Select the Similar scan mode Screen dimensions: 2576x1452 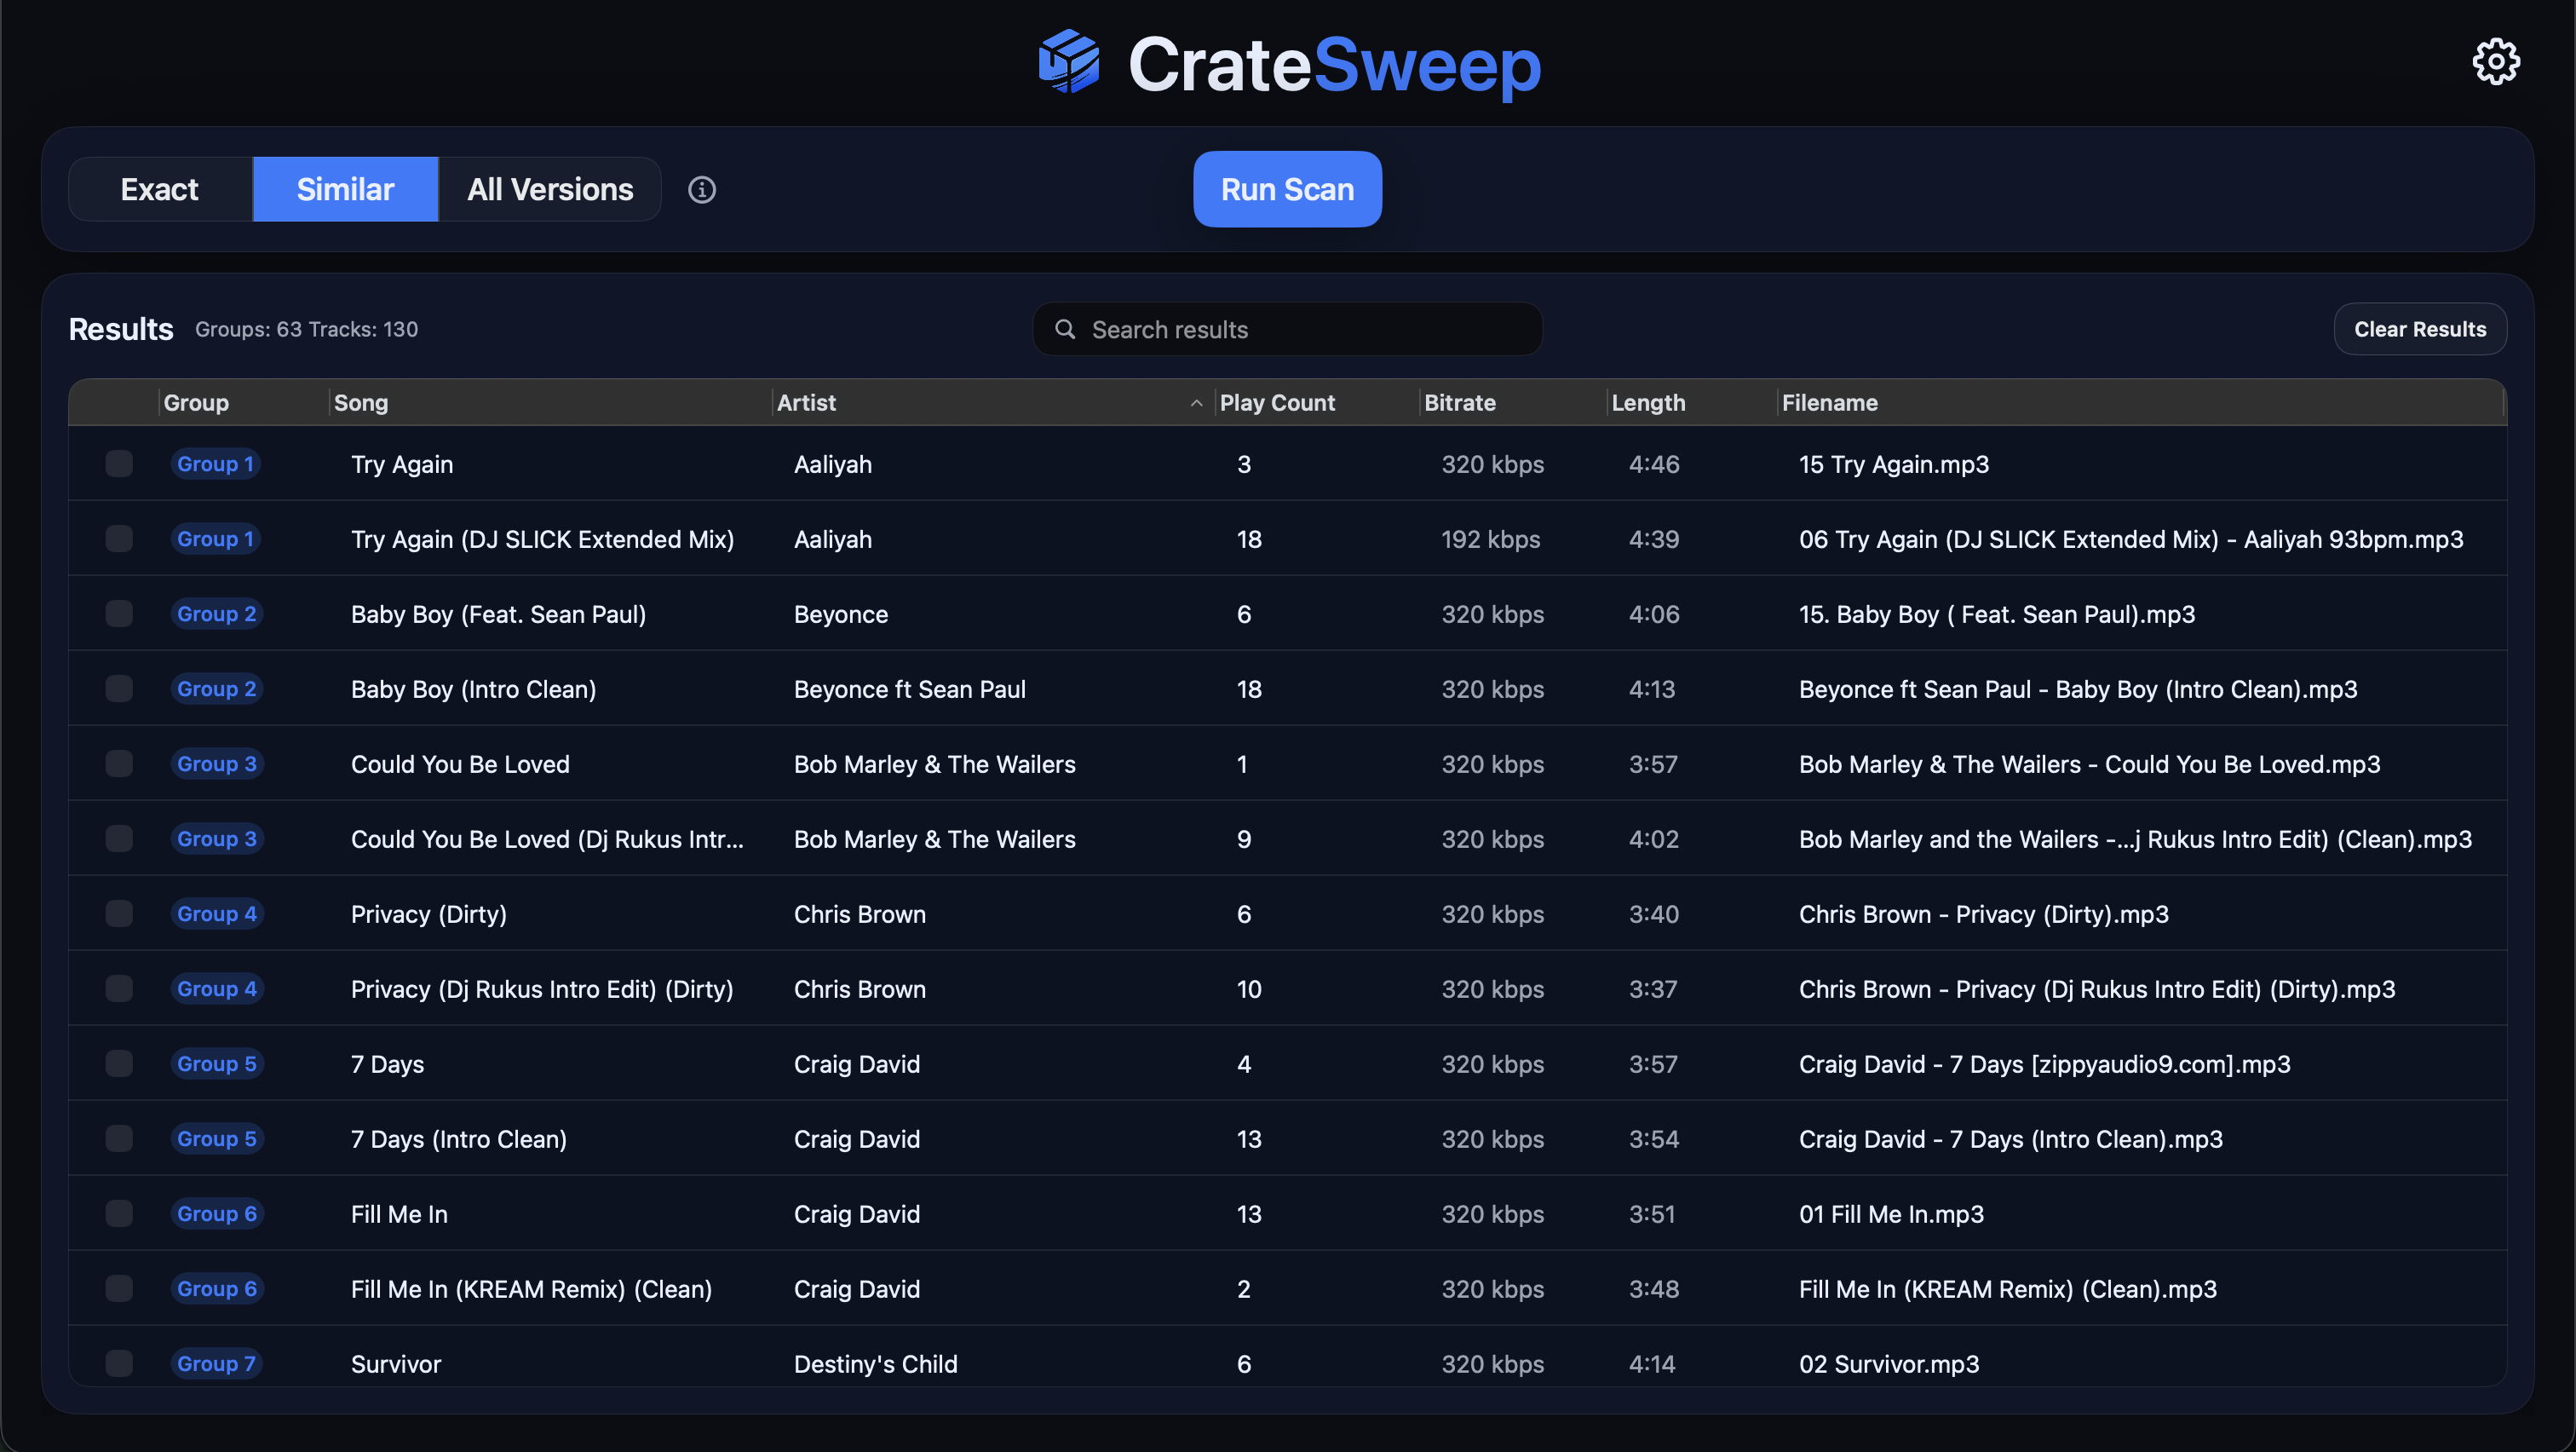point(345,189)
